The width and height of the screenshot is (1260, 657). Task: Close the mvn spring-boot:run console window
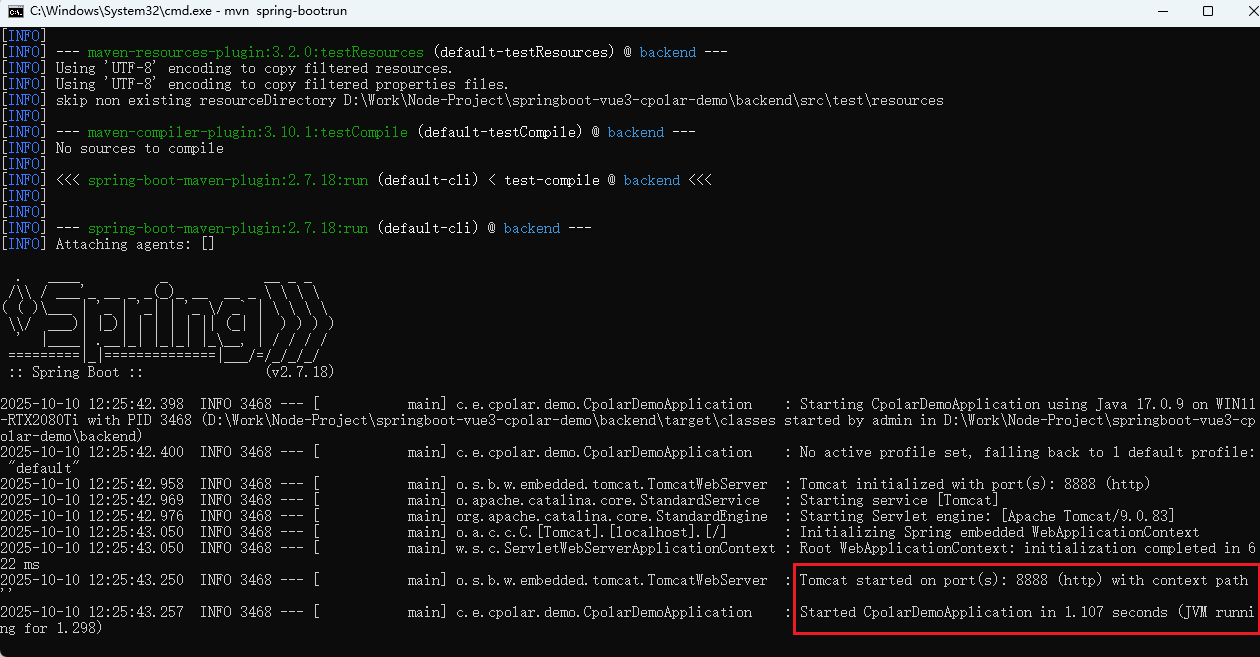click(1246, 11)
